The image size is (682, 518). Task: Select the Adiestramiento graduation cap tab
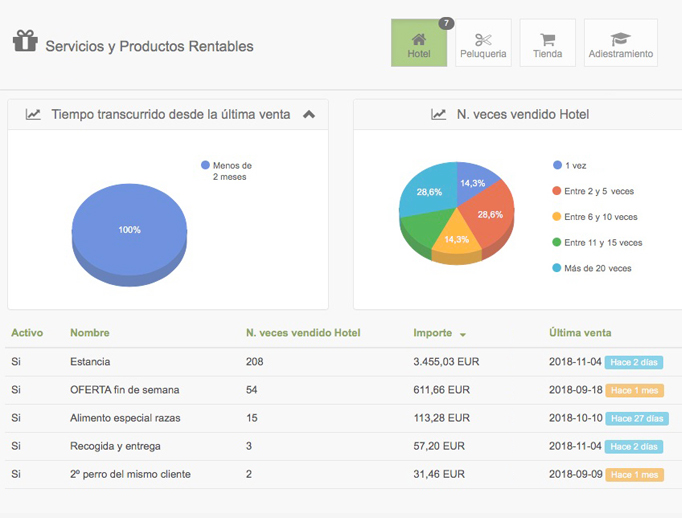pyautogui.click(x=620, y=43)
